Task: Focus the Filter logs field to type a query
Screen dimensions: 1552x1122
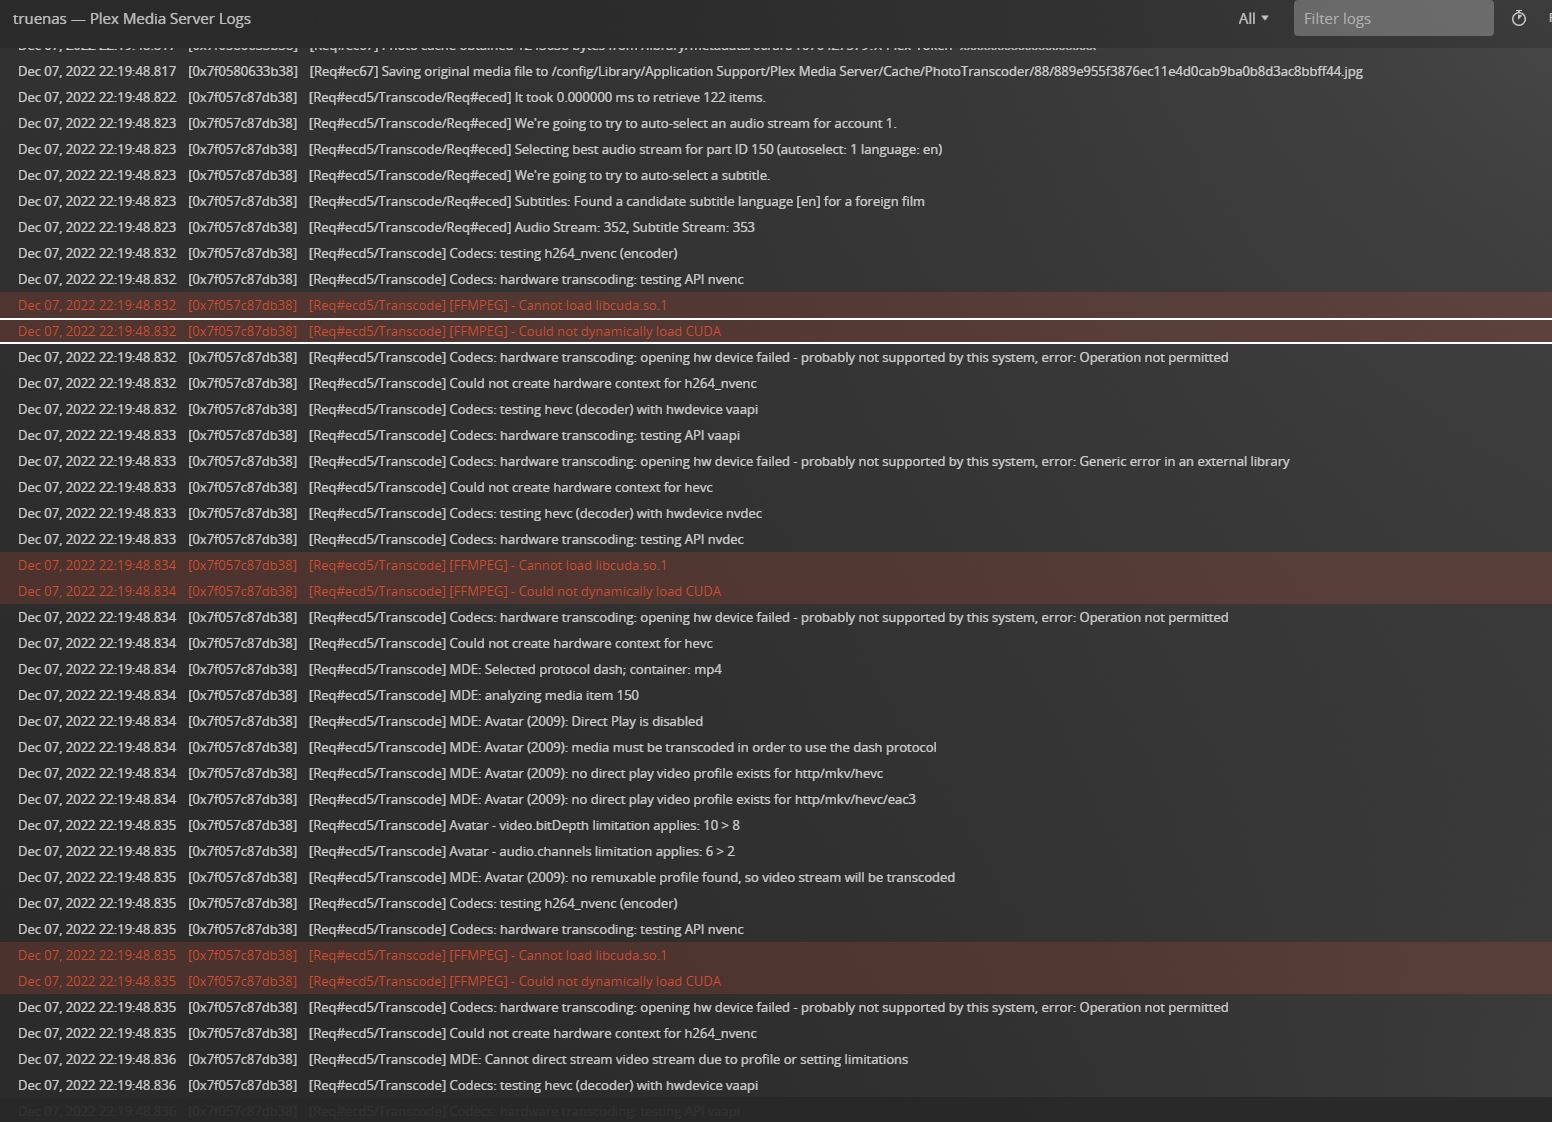Action: pyautogui.click(x=1392, y=18)
